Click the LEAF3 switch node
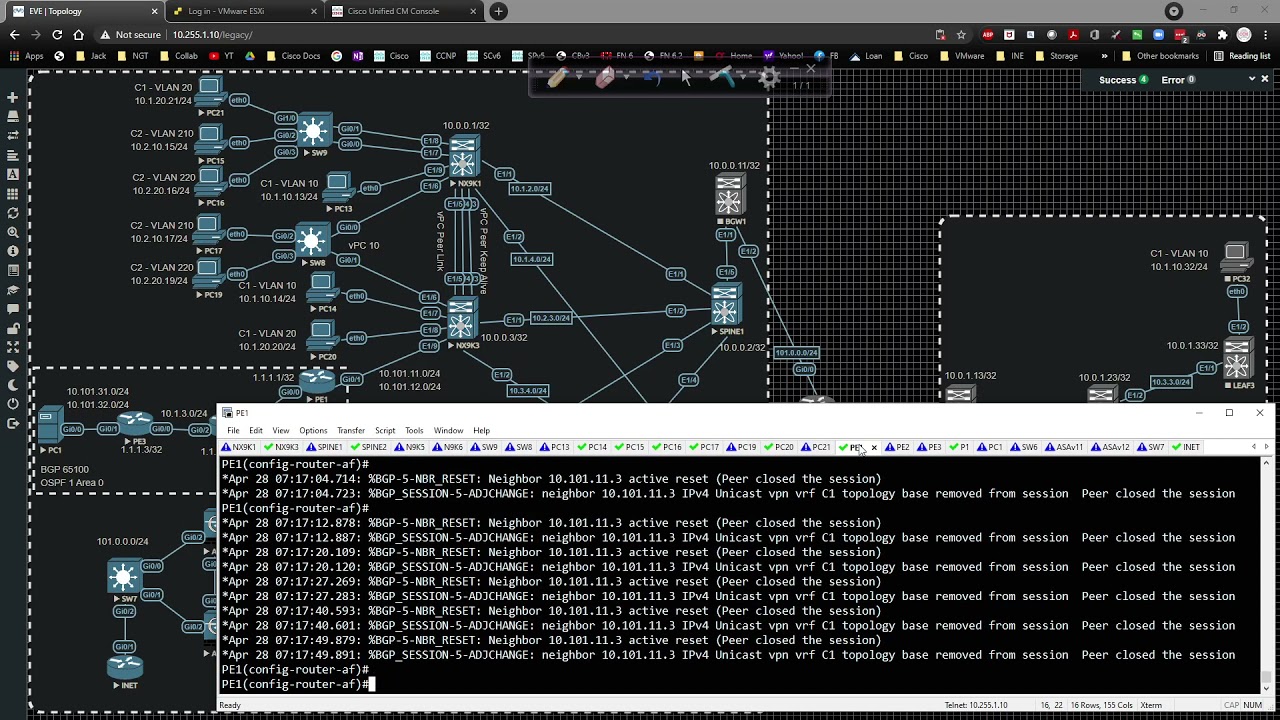Viewport: 1280px width, 720px height. (x=1237, y=360)
